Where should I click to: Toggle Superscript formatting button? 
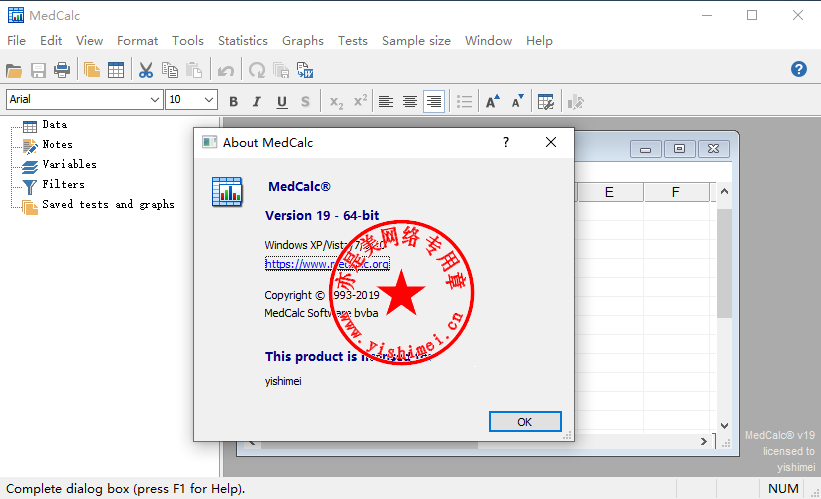360,101
